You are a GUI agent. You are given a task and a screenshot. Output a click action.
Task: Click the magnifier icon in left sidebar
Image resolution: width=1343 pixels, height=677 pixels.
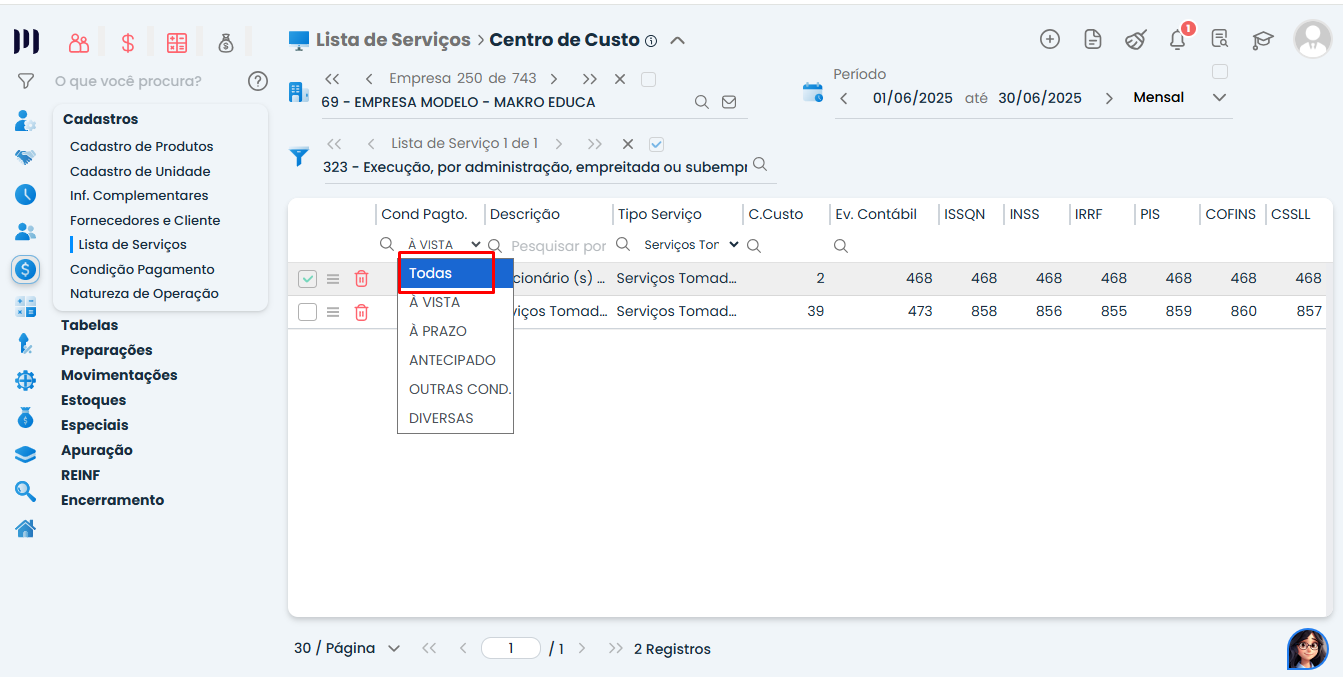pyautogui.click(x=26, y=491)
